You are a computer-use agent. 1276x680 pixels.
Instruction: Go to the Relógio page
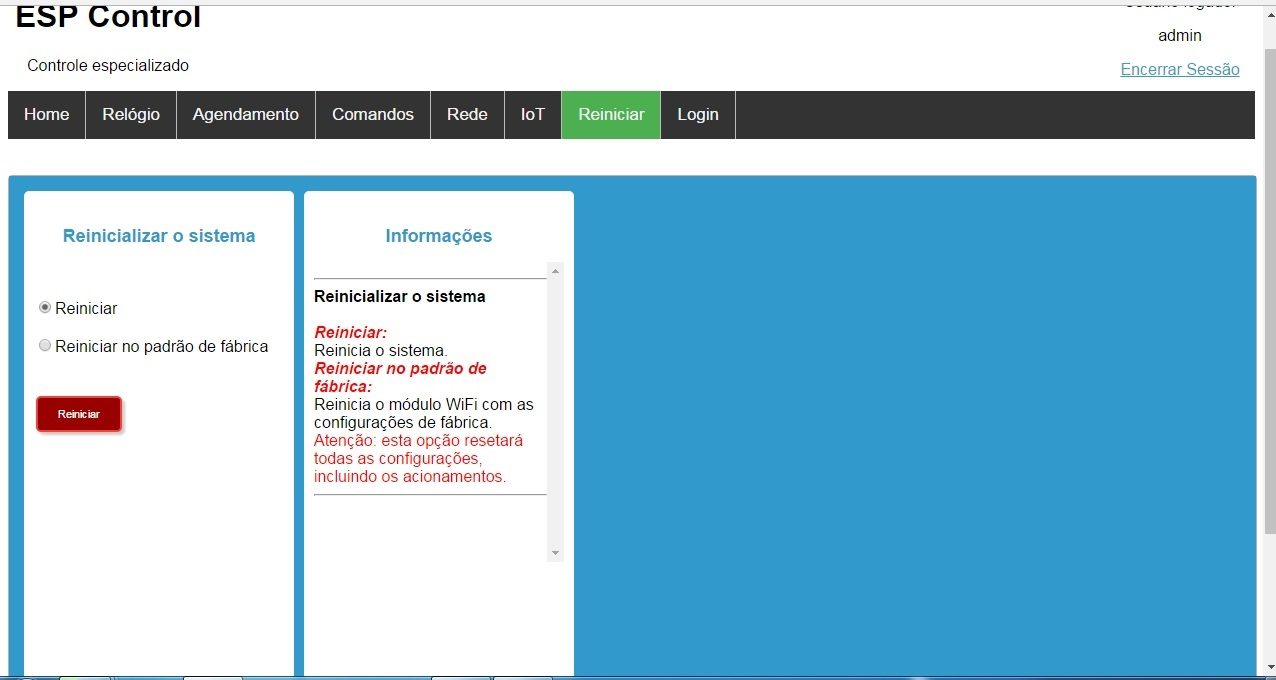[131, 115]
